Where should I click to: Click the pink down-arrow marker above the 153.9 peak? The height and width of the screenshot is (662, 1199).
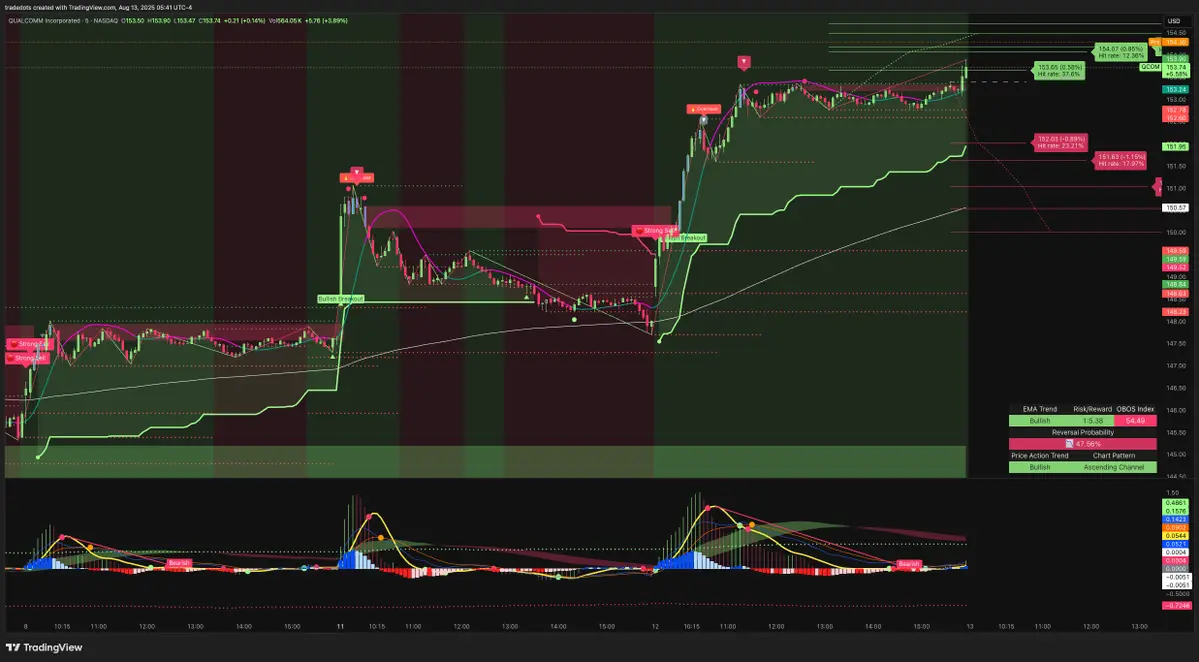(x=744, y=61)
